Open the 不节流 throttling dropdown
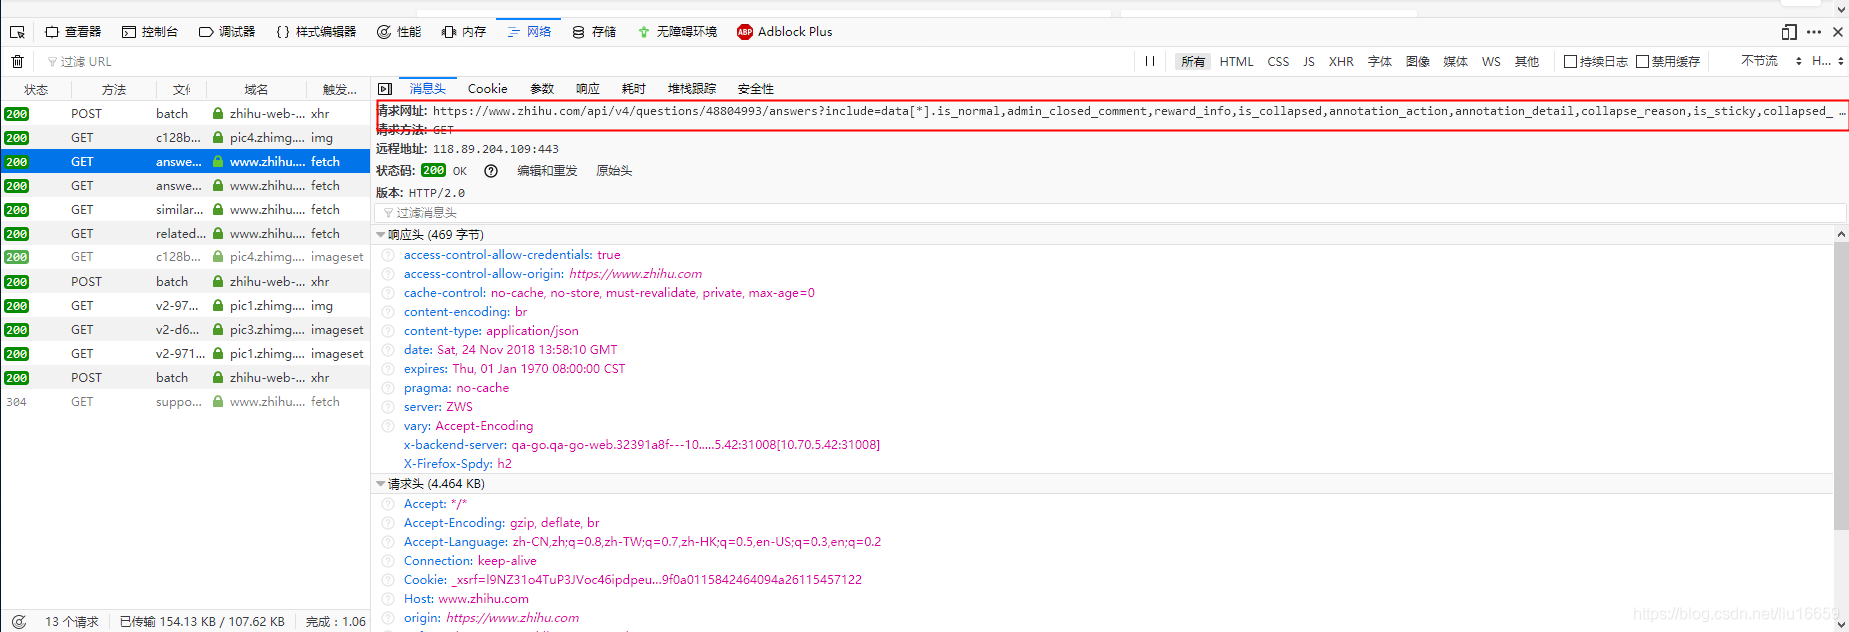Screen dimensions: 1849x632 pyautogui.click(x=1771, y=61)
